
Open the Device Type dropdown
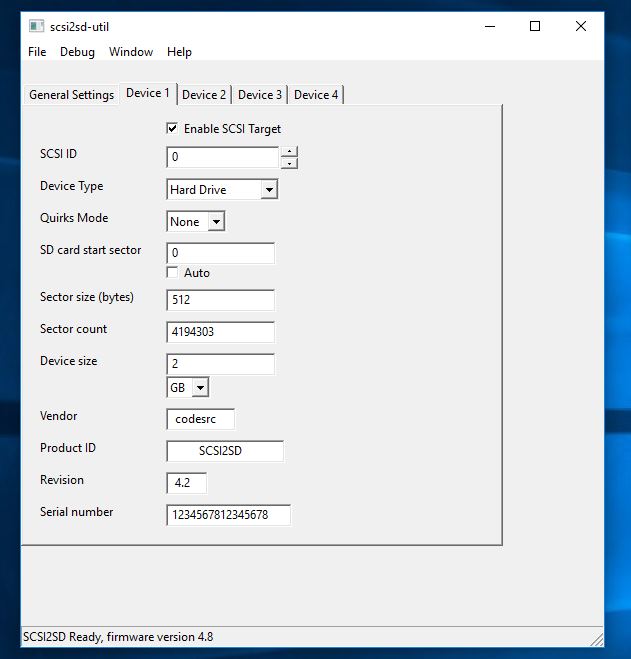click(269, 190)
